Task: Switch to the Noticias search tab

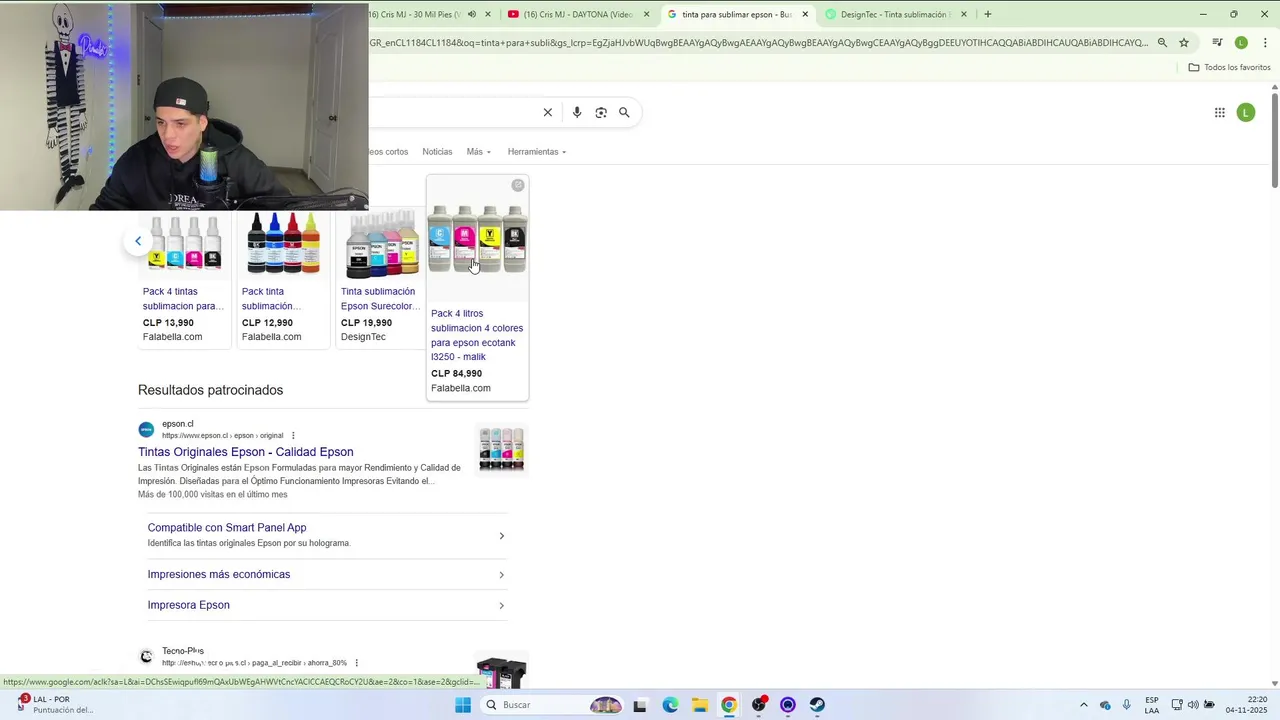Action: point(437,152)
